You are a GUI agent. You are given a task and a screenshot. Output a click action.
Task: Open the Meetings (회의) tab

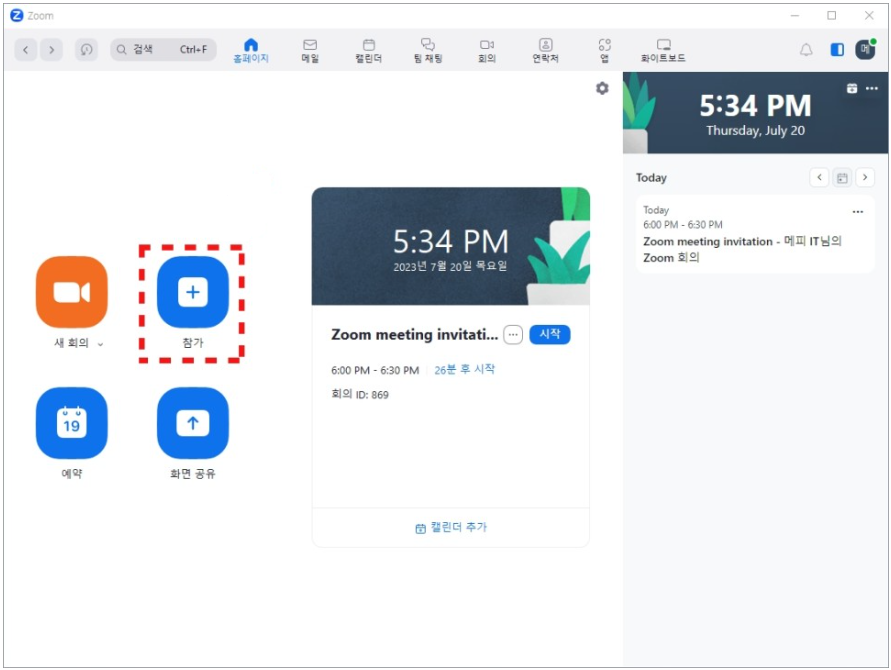(x=487, y=51)
